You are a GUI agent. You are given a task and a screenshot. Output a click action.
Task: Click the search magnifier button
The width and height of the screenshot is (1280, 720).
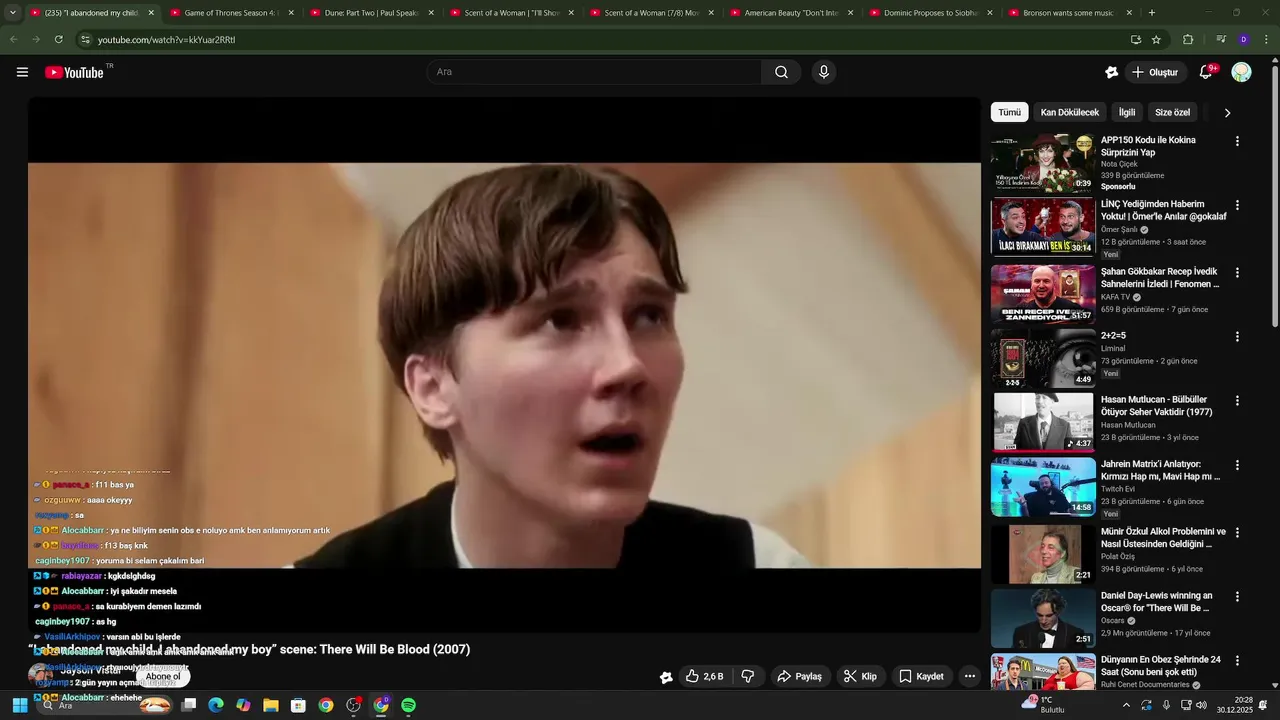click(781, 72)
